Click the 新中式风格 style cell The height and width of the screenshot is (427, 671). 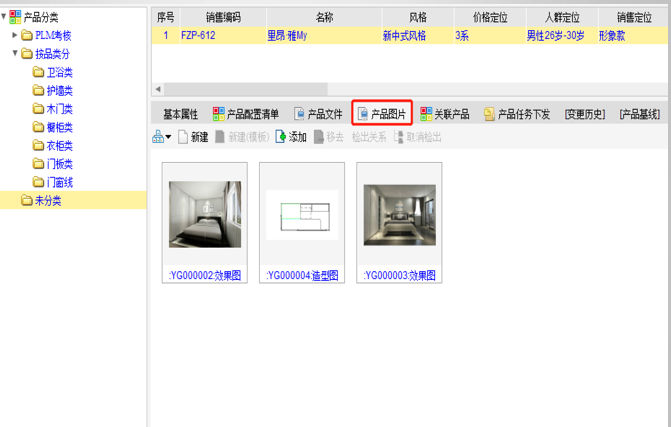pos(418,36)
